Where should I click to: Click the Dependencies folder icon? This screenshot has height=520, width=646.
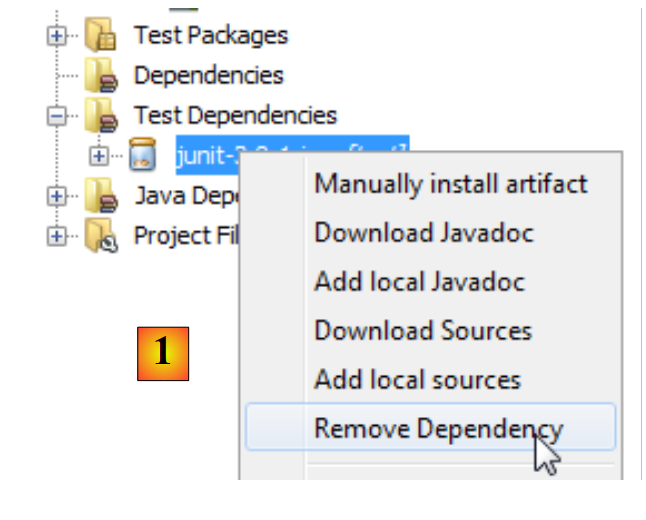pos(101,76)
